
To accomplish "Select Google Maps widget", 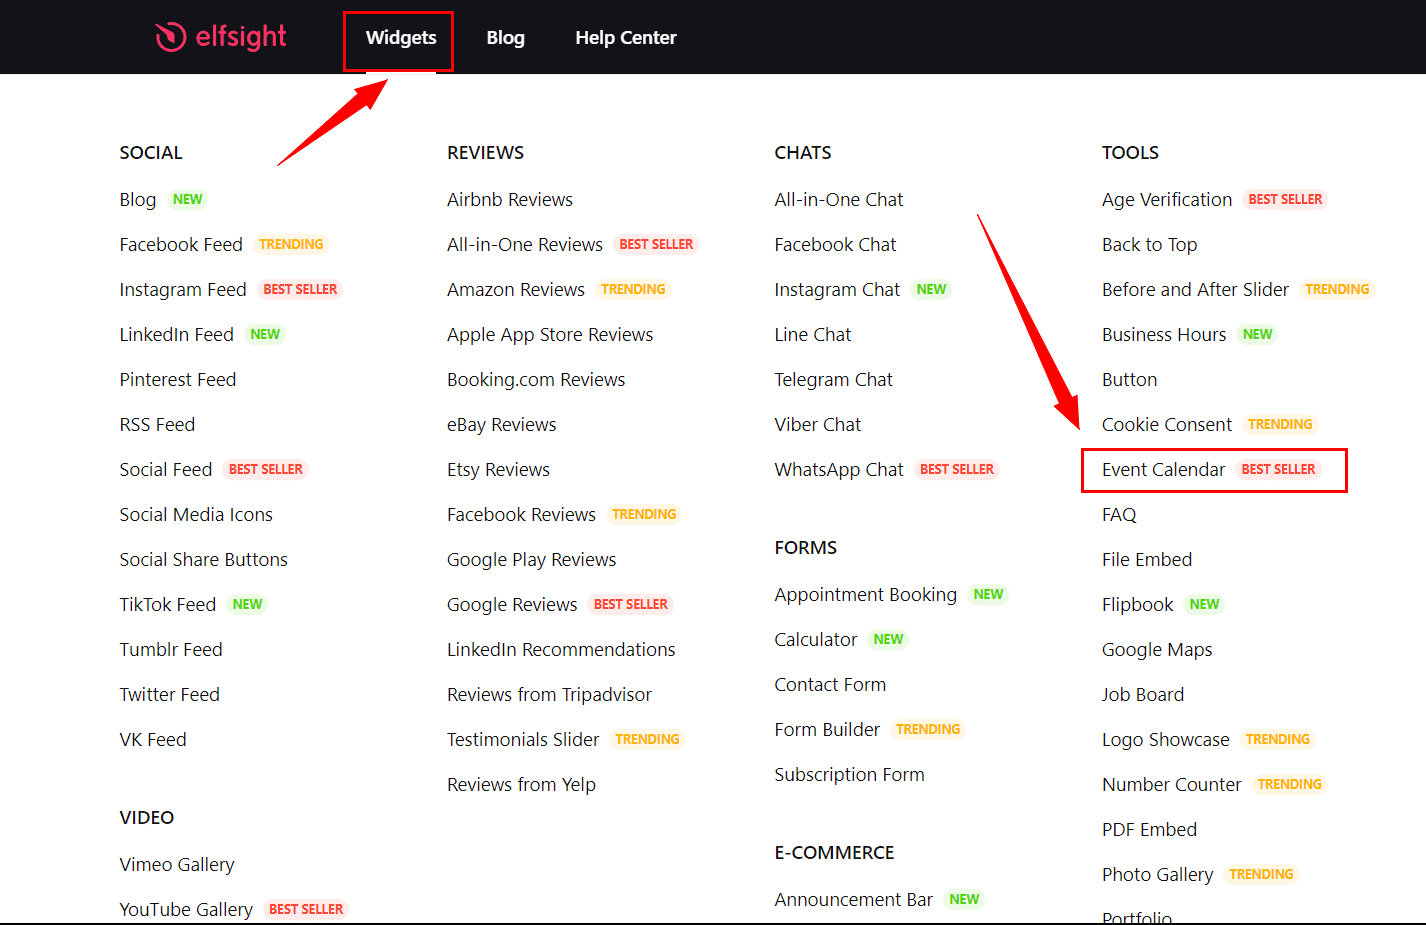I will click(x=1157, y=650).
